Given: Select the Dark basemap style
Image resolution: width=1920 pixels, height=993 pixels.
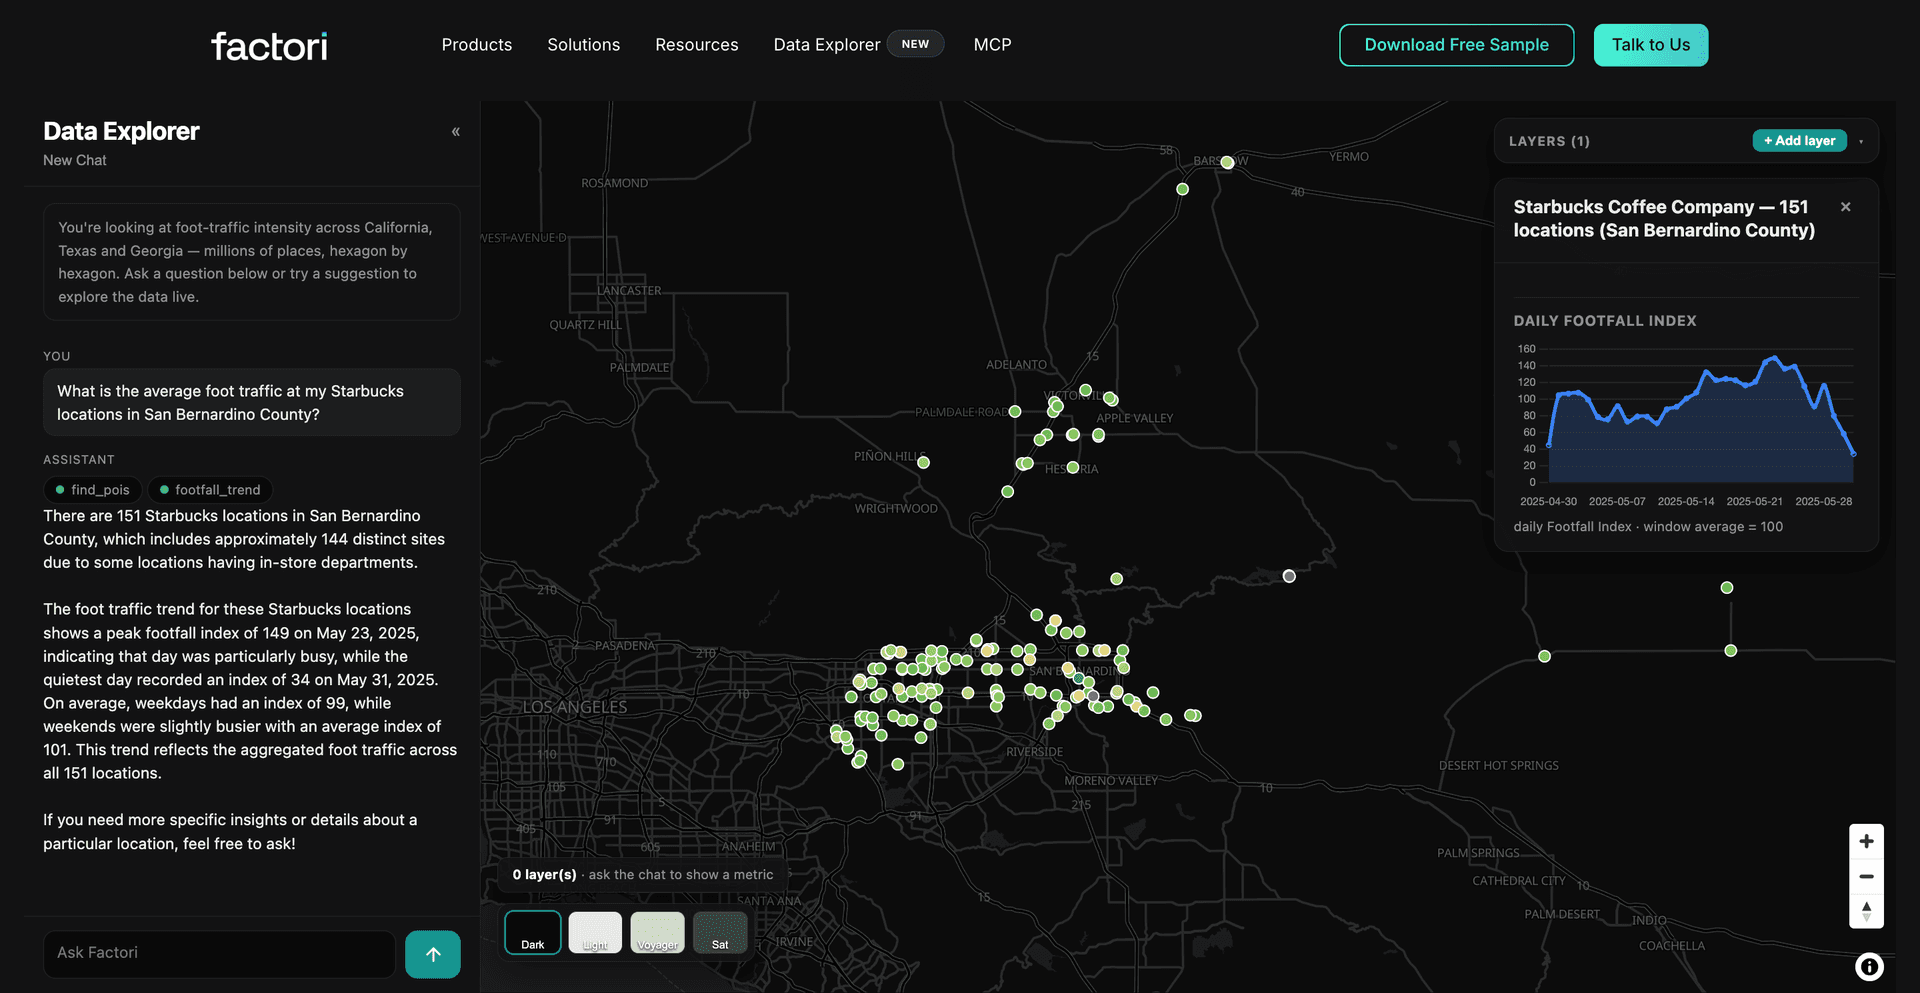Looking at the screenshot, I should coord(533,933).
